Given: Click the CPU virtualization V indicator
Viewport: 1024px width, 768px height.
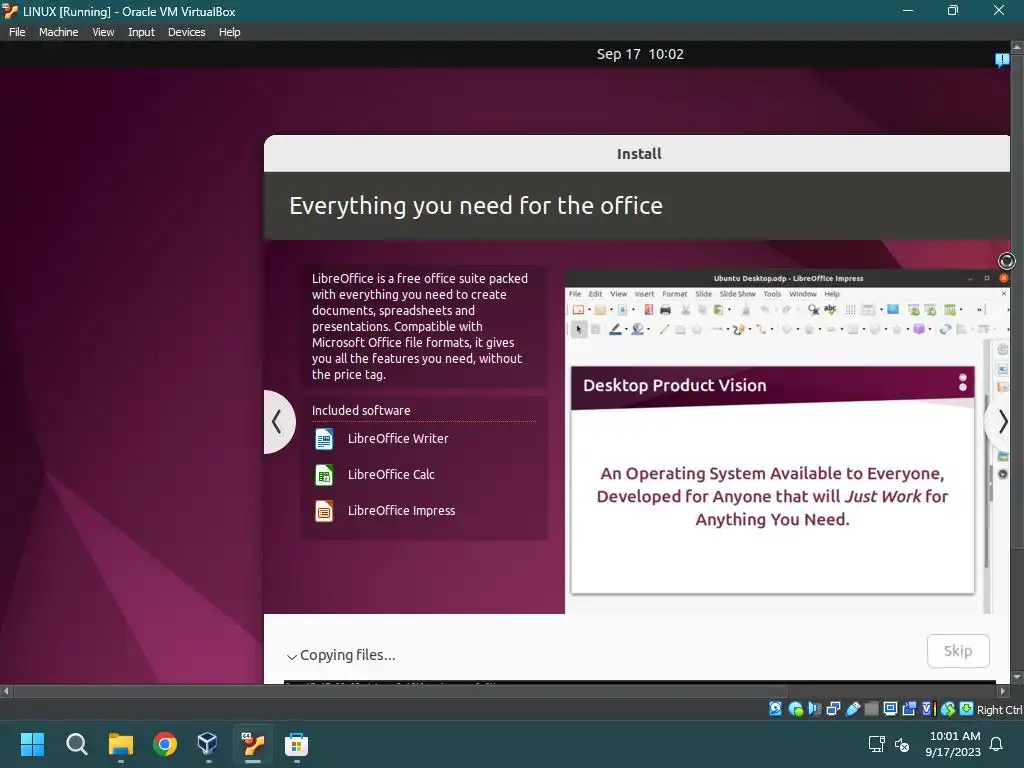Looking at the screenshot, I should (x=927, y=709).
